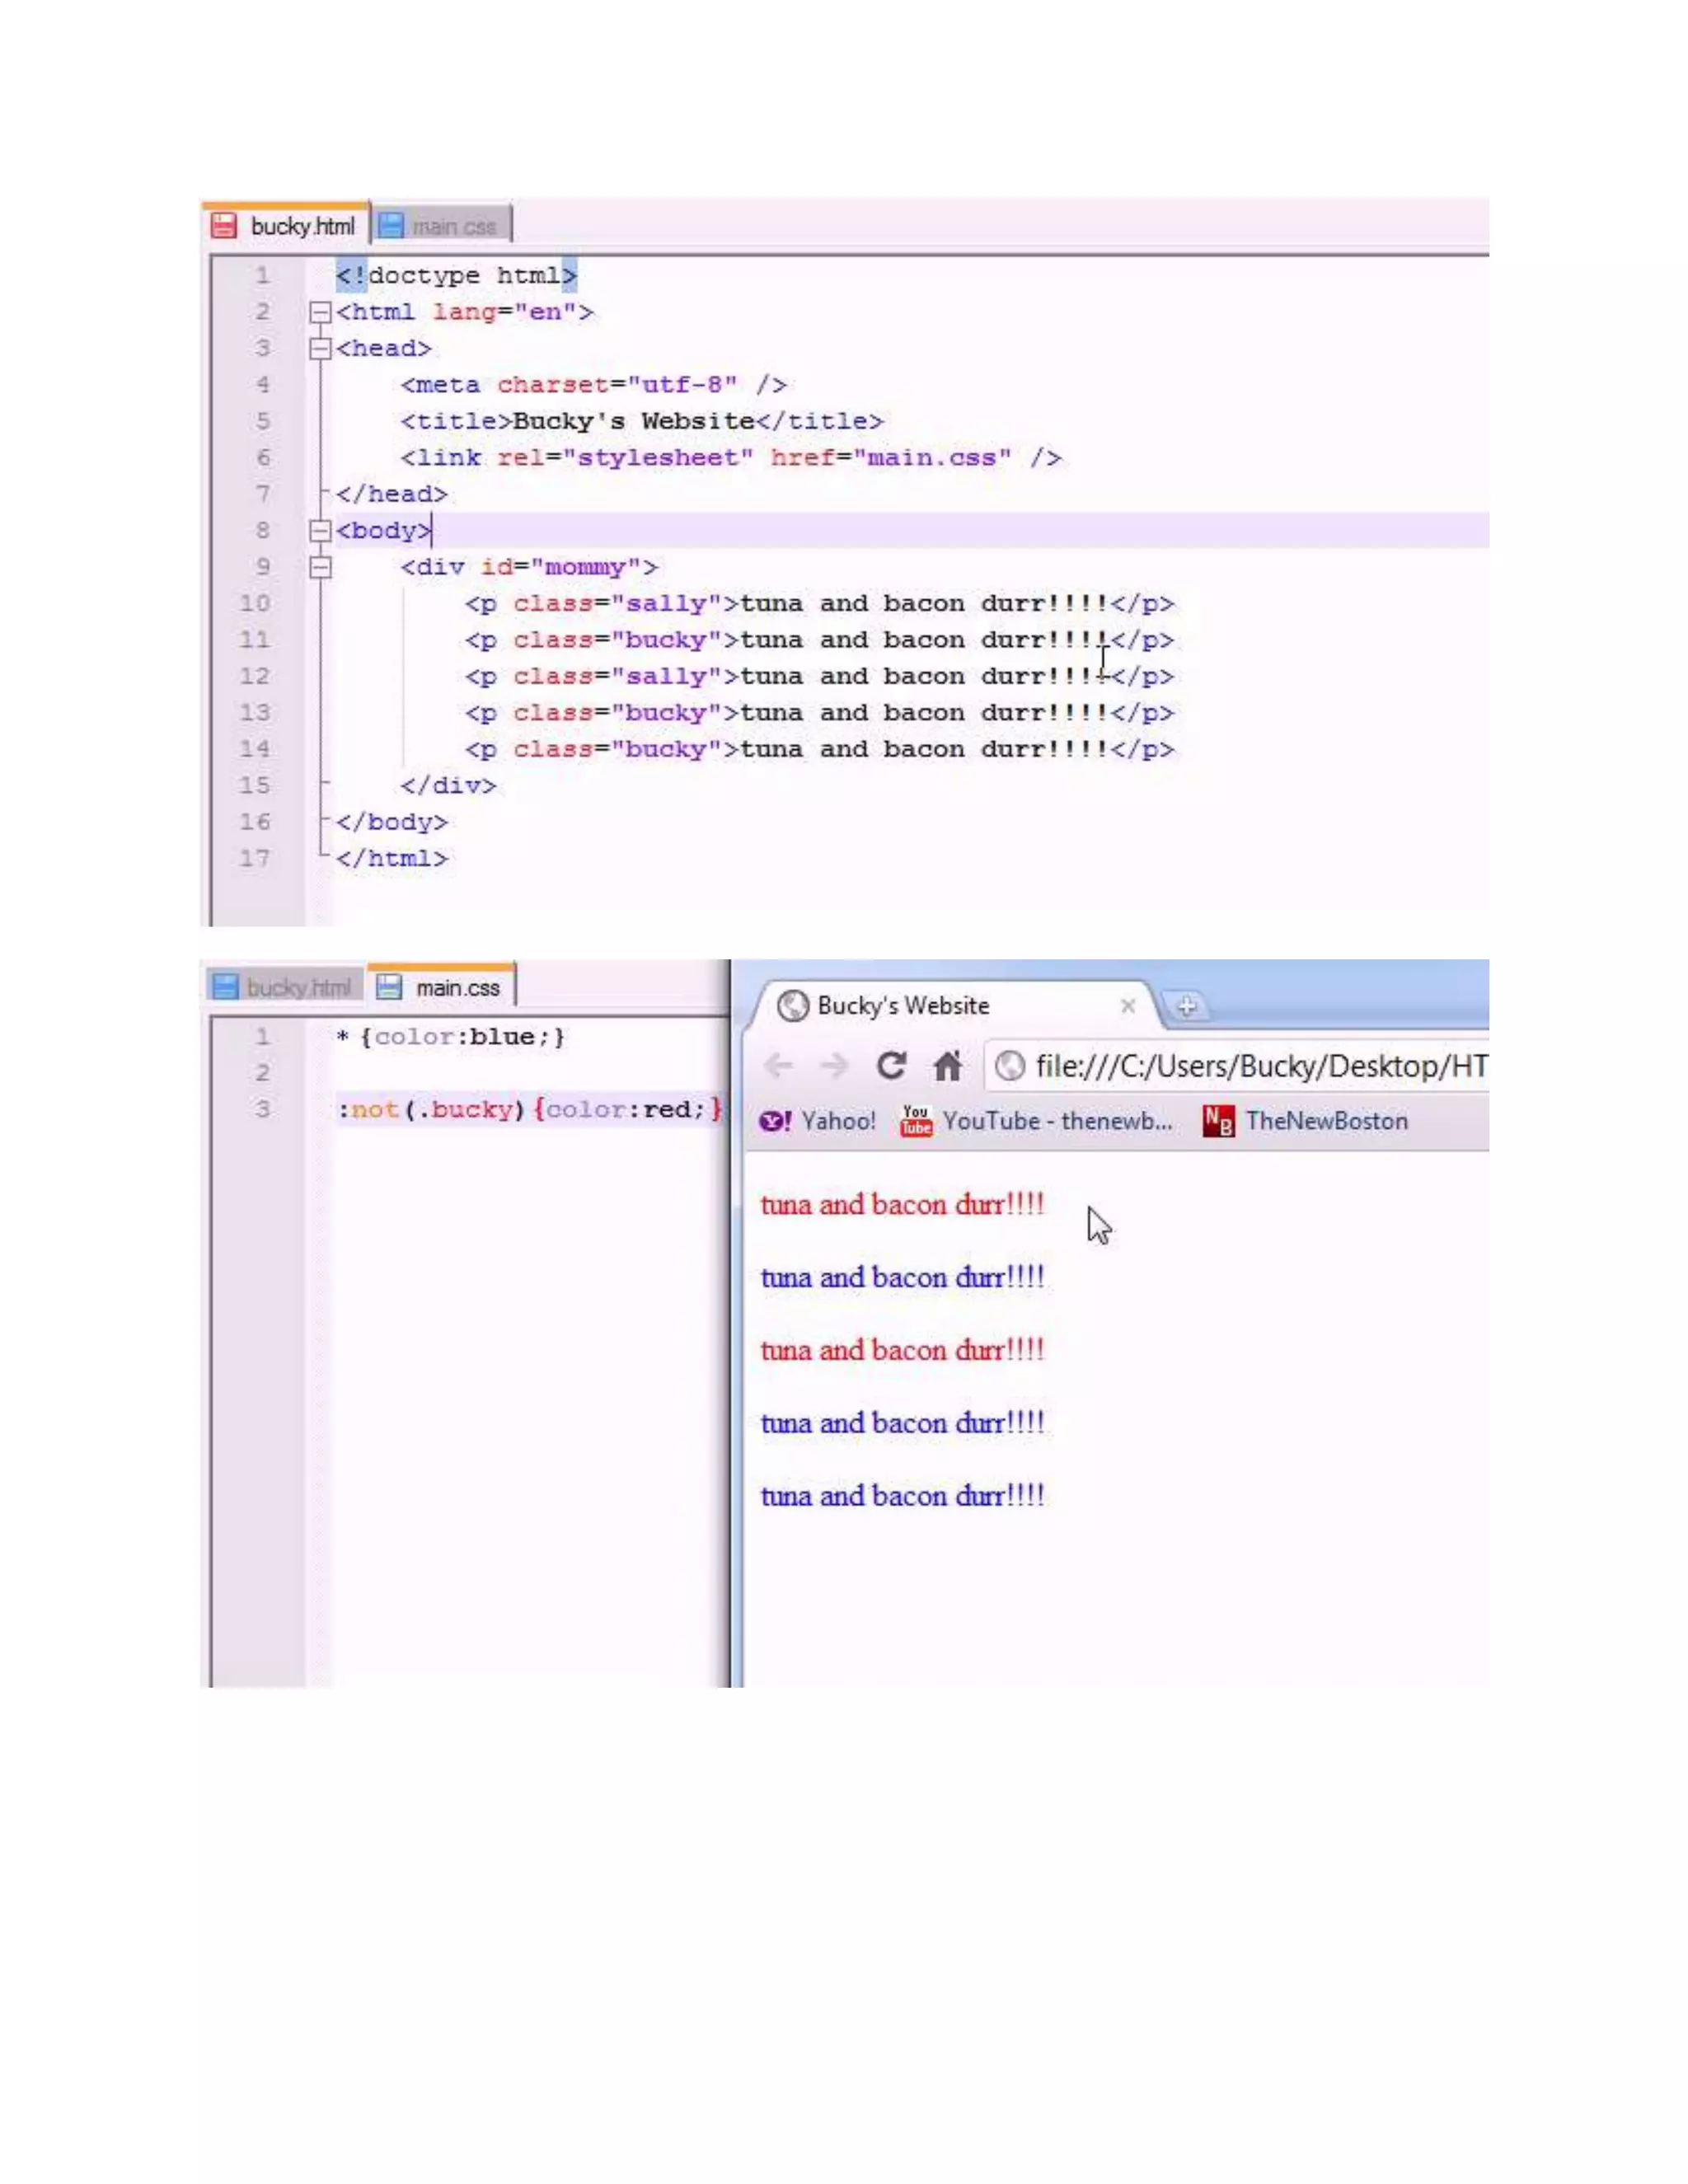Click the disk icon on bottom main.css tab

point(388,987)
